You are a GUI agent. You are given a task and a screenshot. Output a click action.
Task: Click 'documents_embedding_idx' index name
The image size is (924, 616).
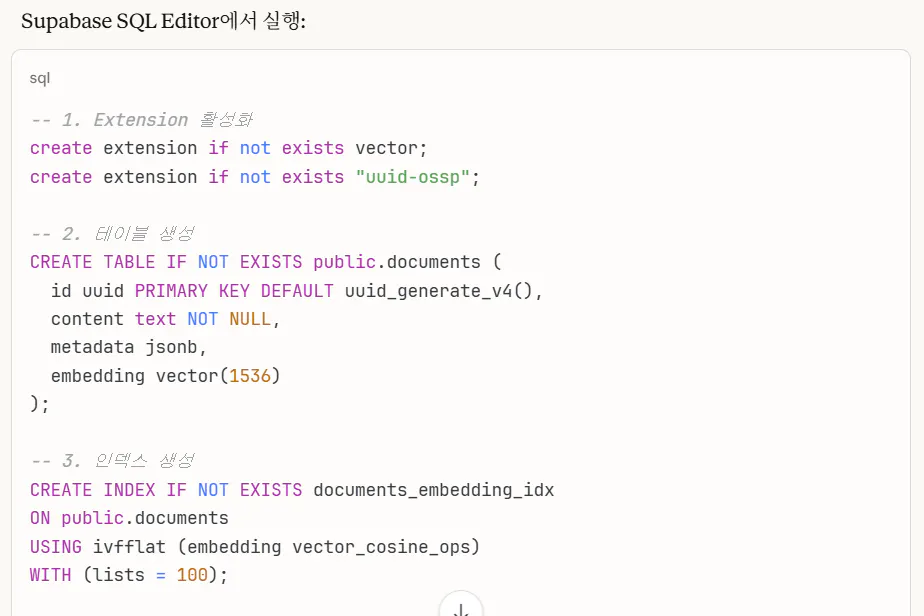(434, 490)
